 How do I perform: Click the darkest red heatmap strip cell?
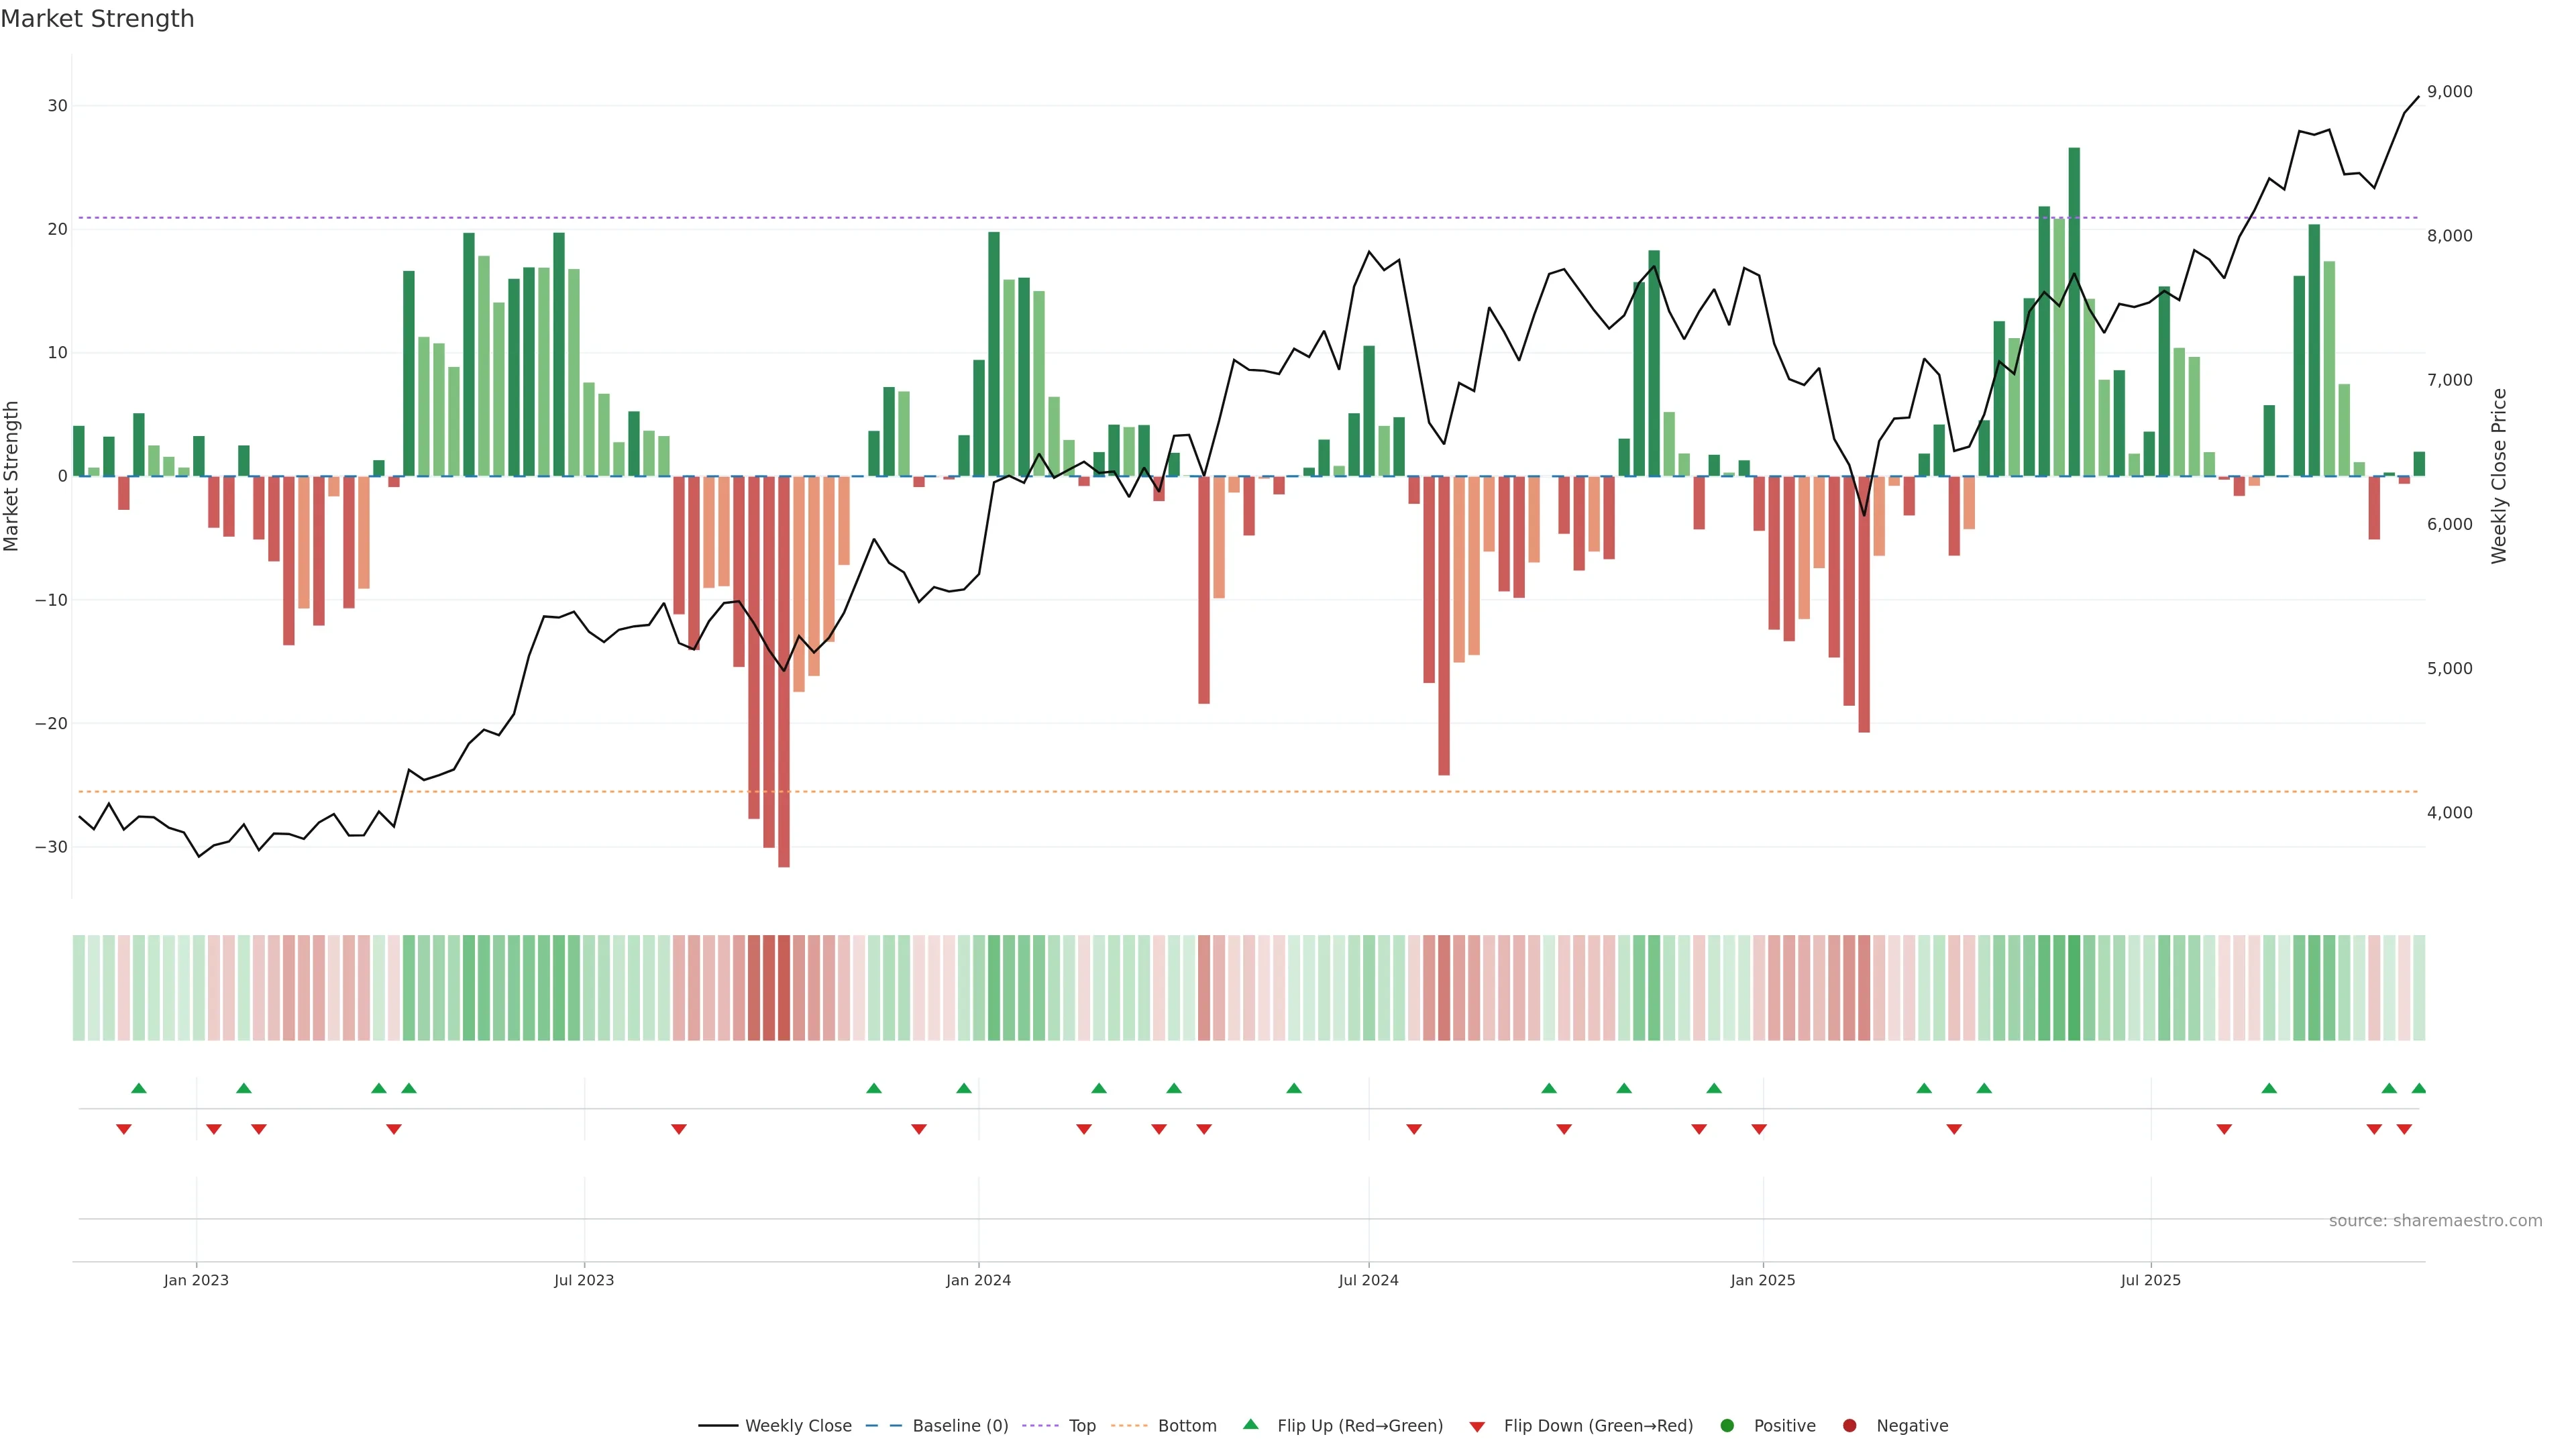[x=784, y=988]
